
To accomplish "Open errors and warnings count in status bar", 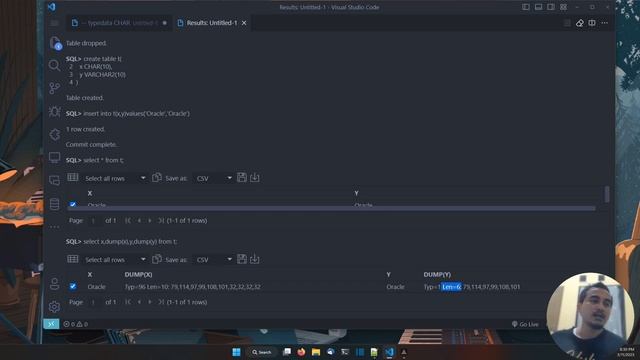I will [x=76, y=324].
